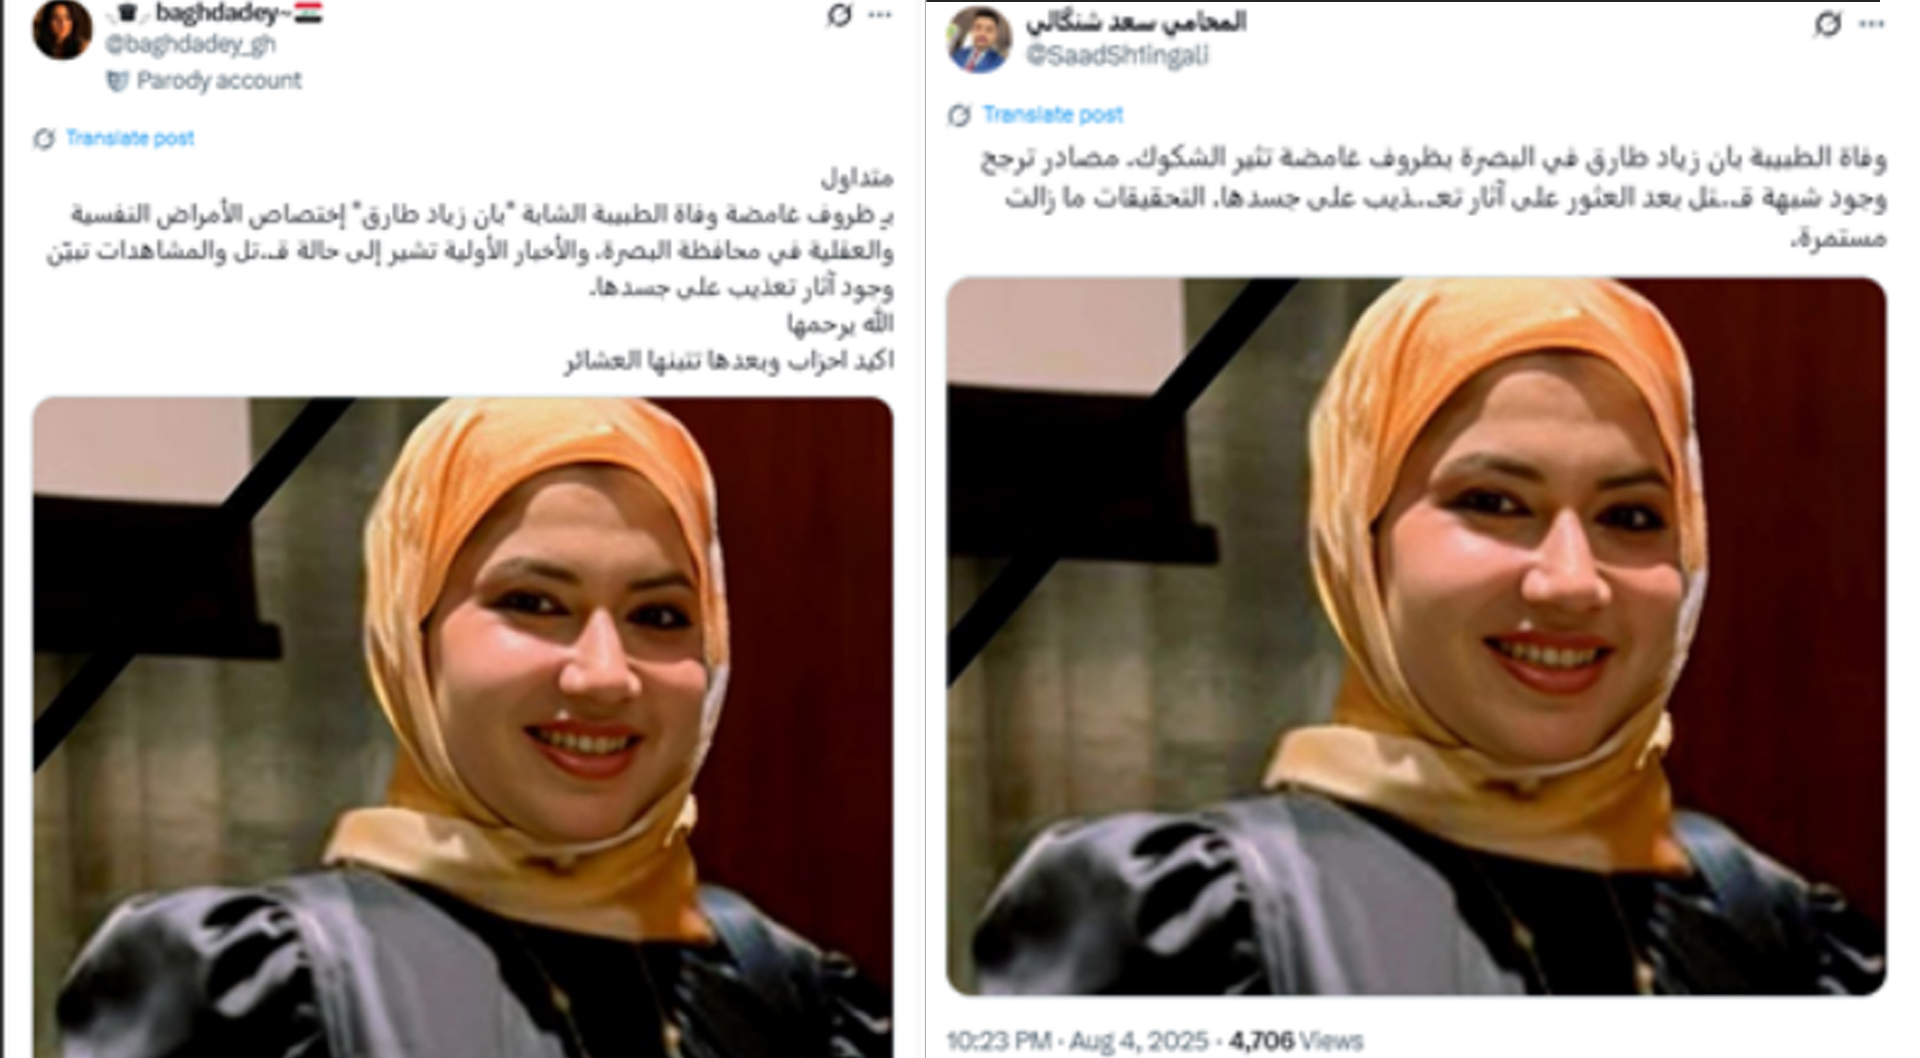Translate the SaadShingali post
Screen dimensions: 1920x1058
click(1053, 115)
